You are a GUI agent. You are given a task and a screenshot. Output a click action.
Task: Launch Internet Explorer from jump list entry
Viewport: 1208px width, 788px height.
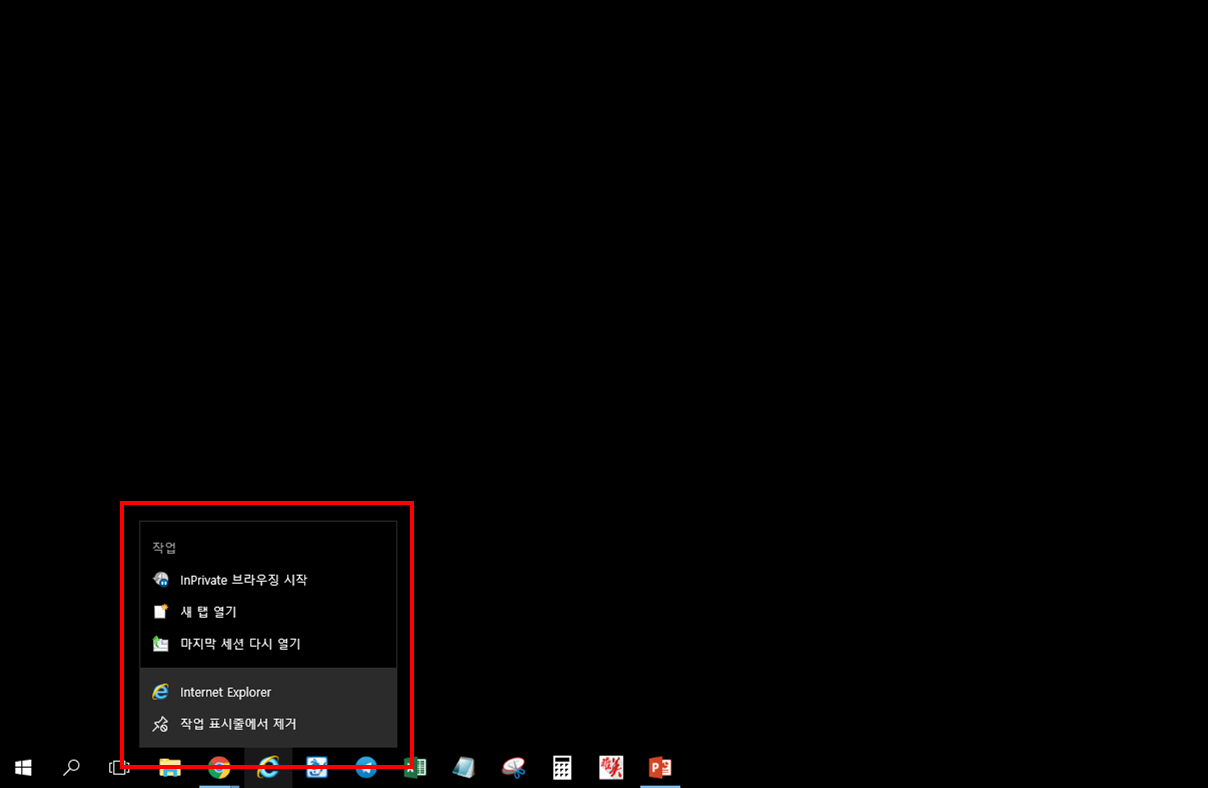click(x=268, y=692)
